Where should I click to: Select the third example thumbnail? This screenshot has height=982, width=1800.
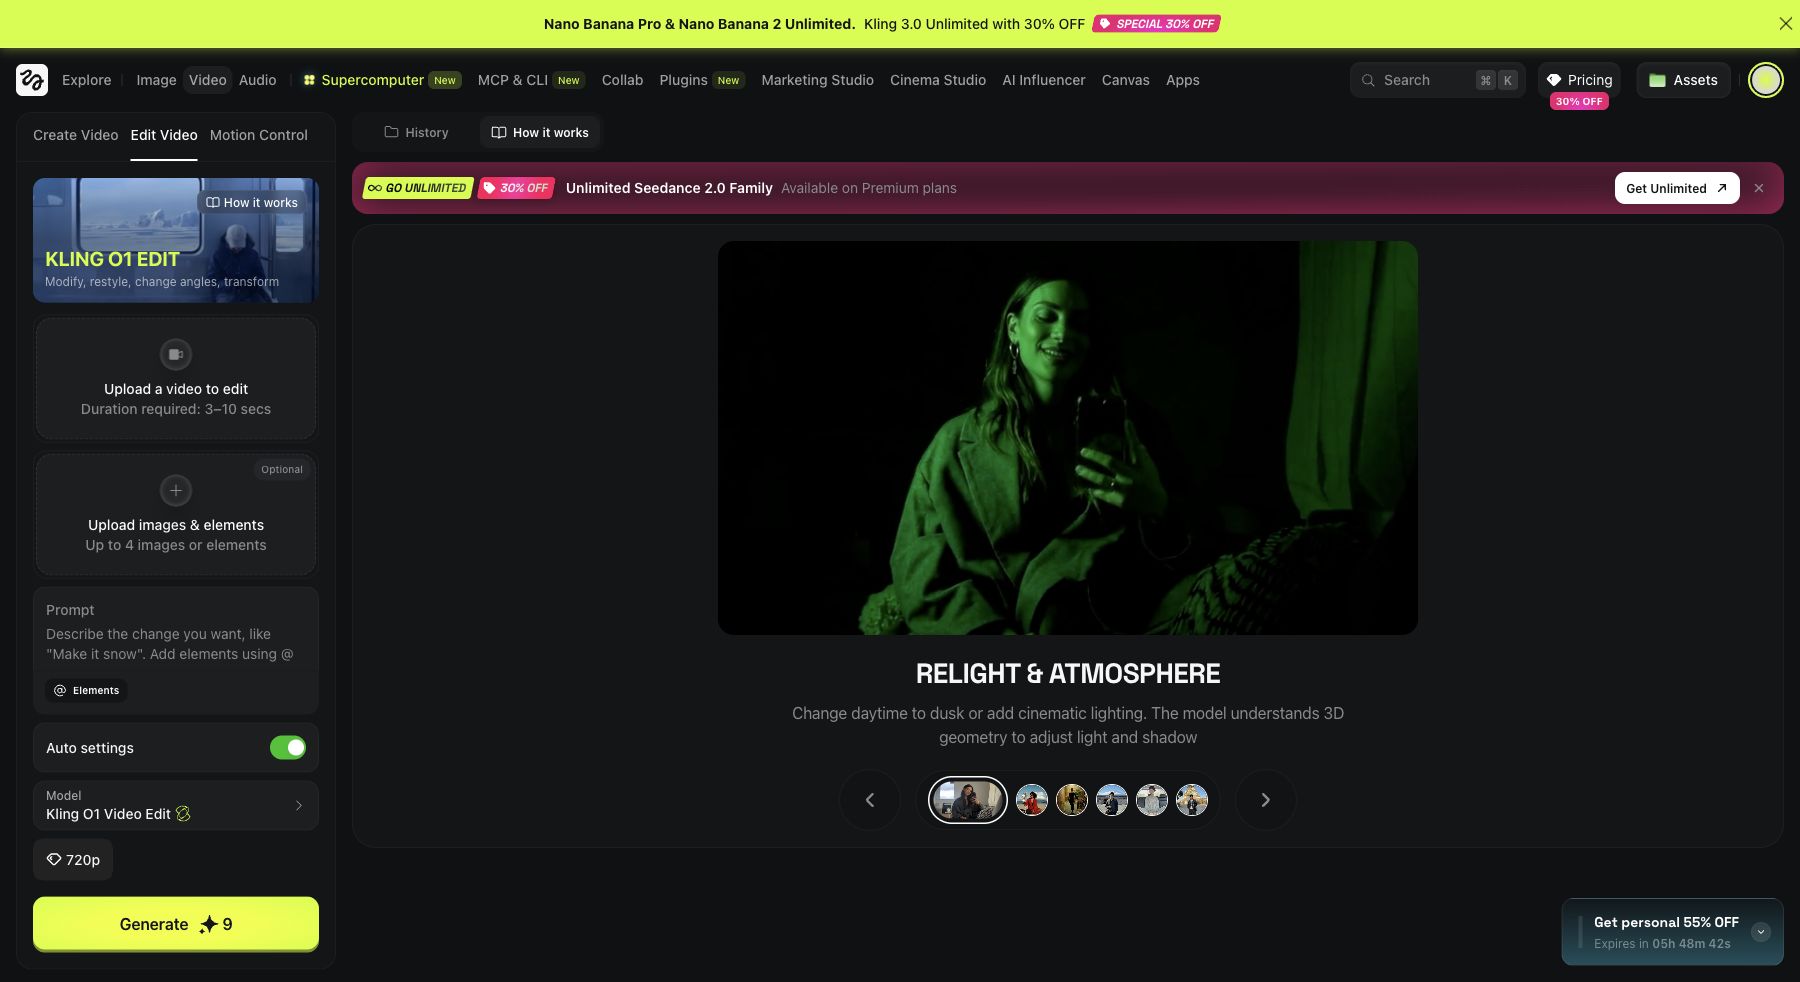(1072, 800)
